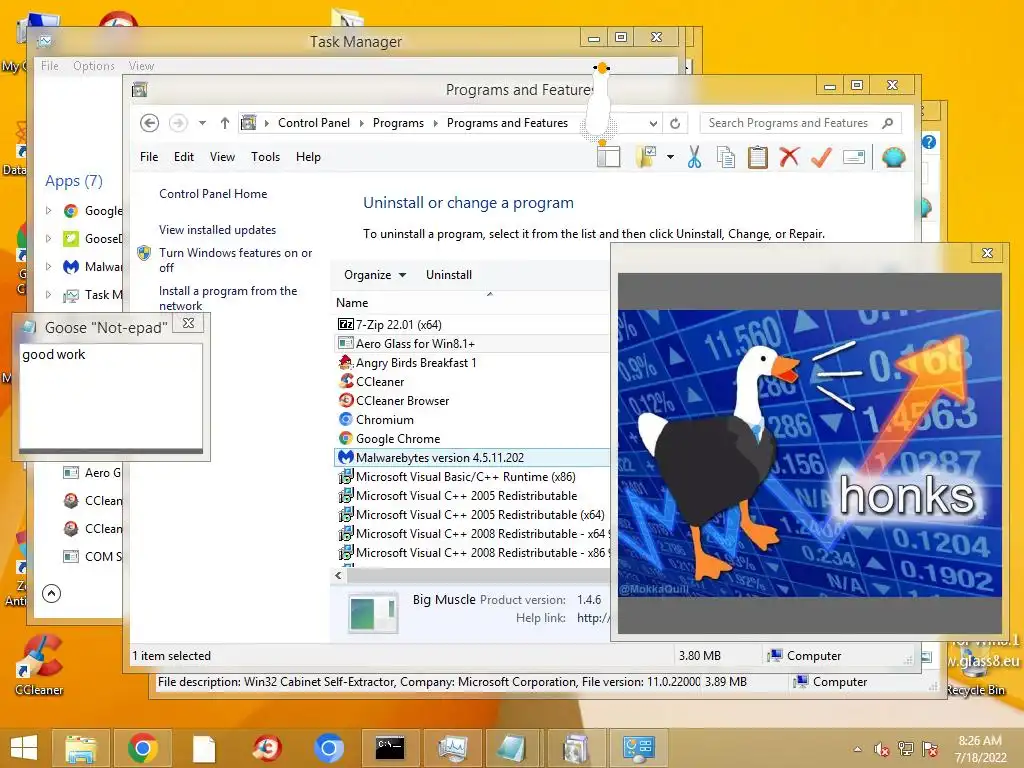Switch to Task Manager in the taskbar
This screenshot has height=768, width=1024.
(x=453, y=748)
